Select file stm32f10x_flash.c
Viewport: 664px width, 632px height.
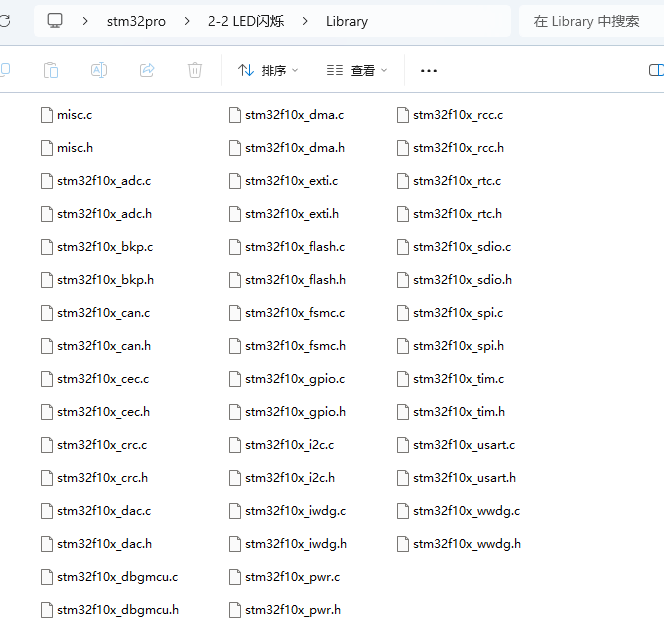pyautogui.click(x=287, y=247)
